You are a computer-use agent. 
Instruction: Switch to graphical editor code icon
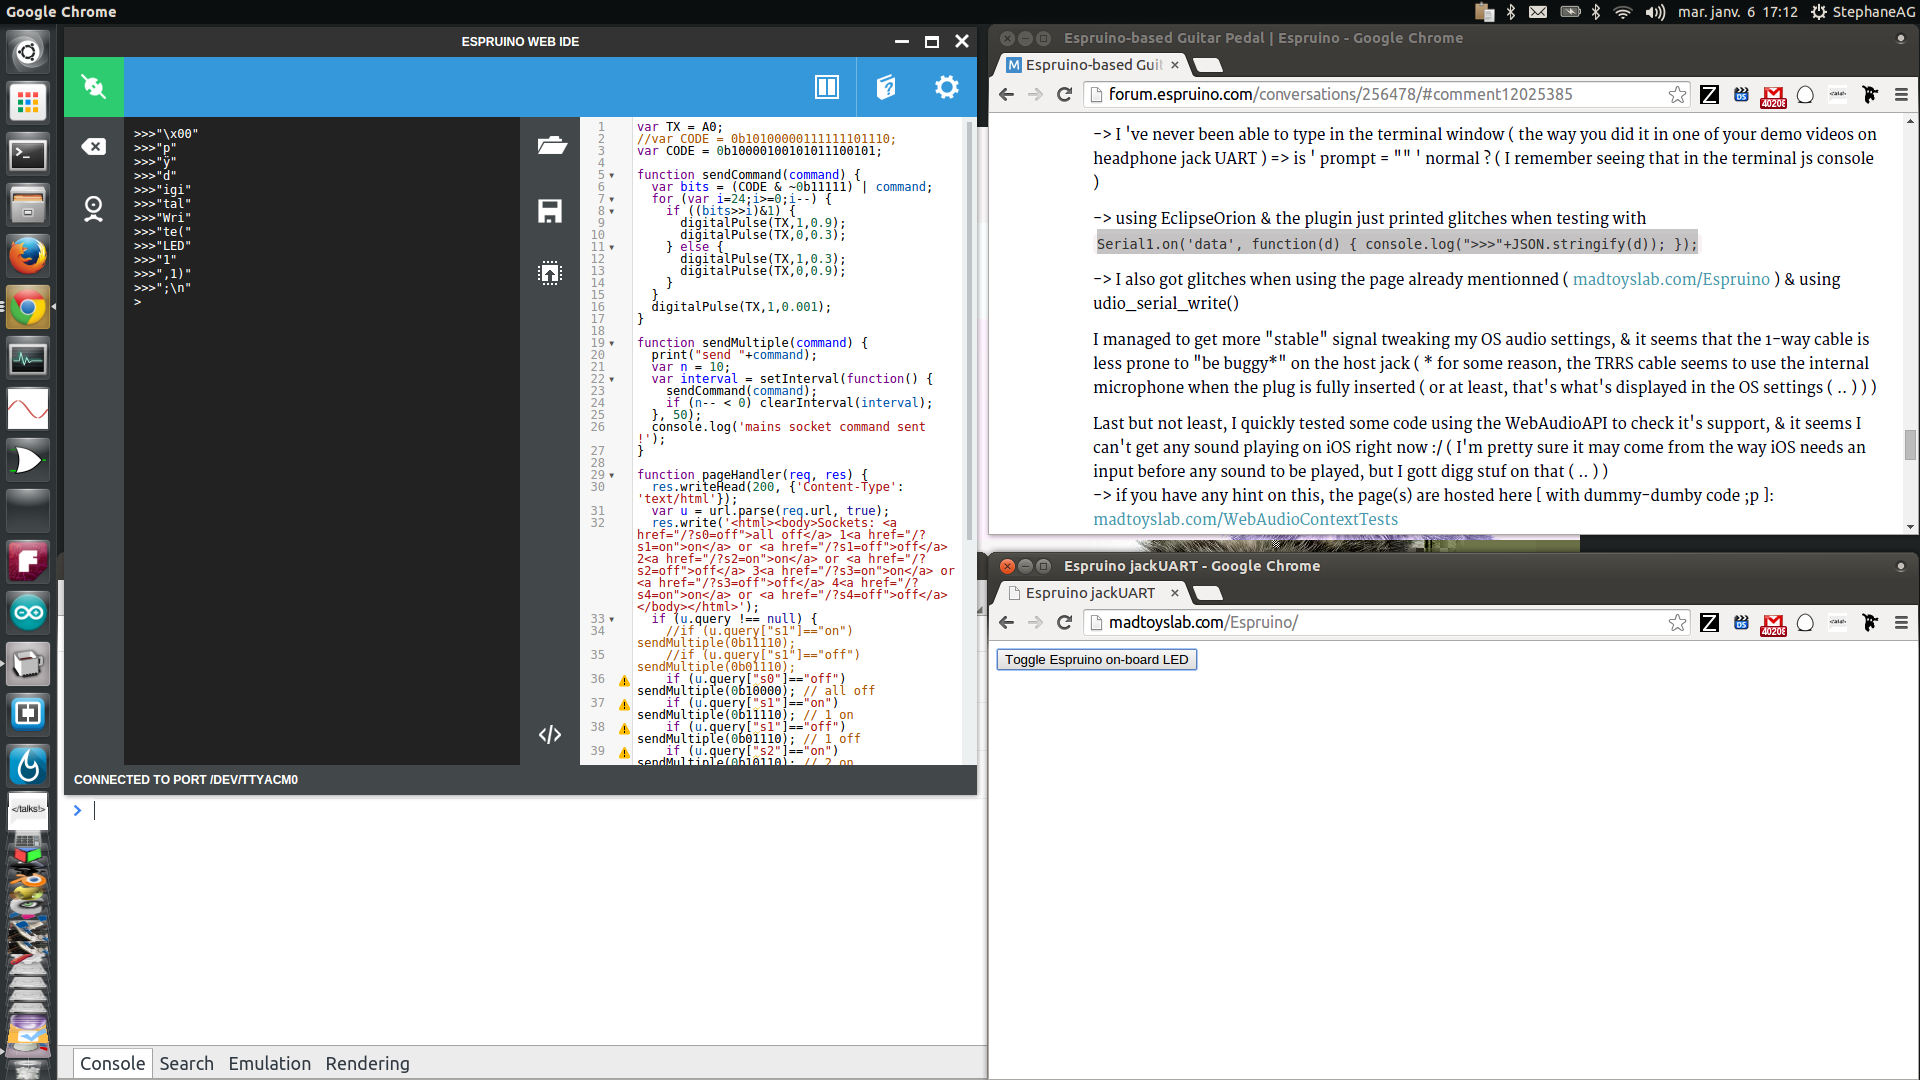(550, 735)
